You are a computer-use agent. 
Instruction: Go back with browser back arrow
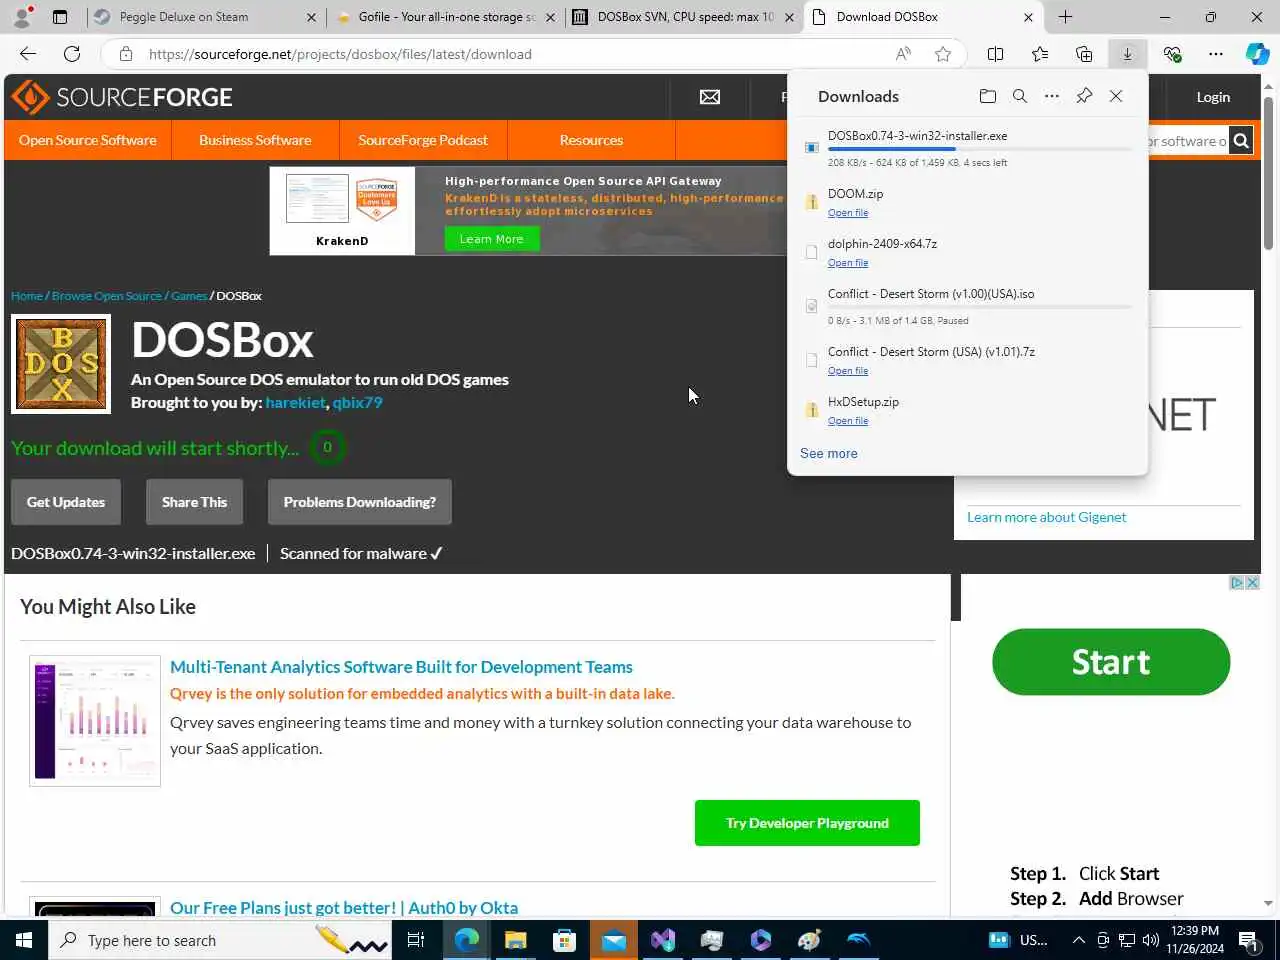(28, 54)
